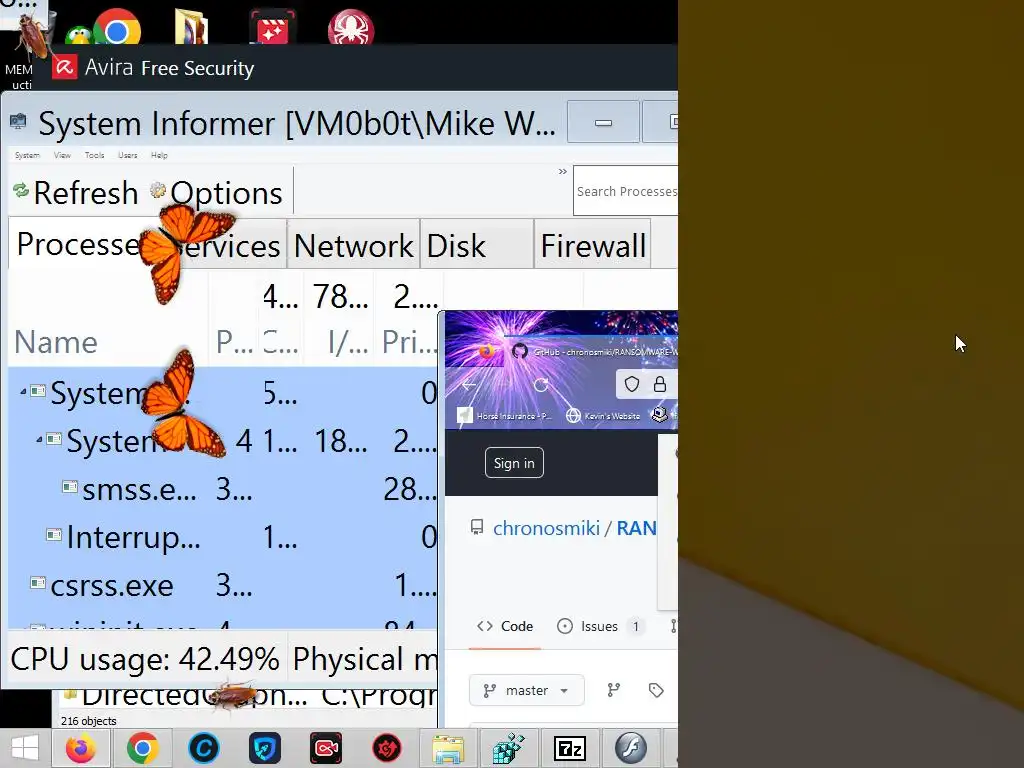Open the red sparkle video desktop icon

272,27
